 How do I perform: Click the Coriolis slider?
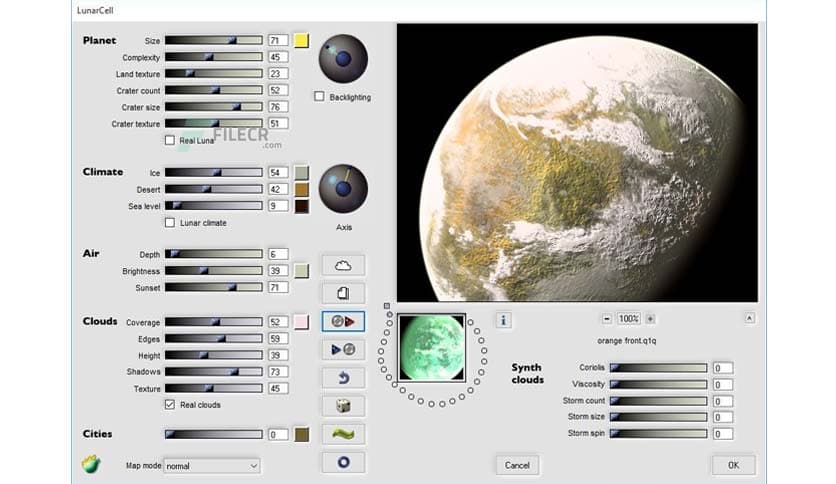coord(658,367)
